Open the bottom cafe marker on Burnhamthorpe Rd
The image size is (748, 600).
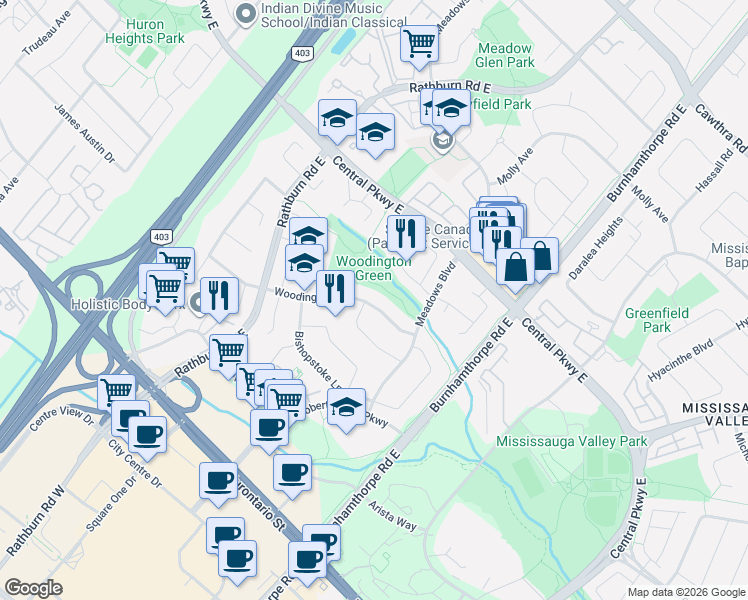(x=307, y=561)
